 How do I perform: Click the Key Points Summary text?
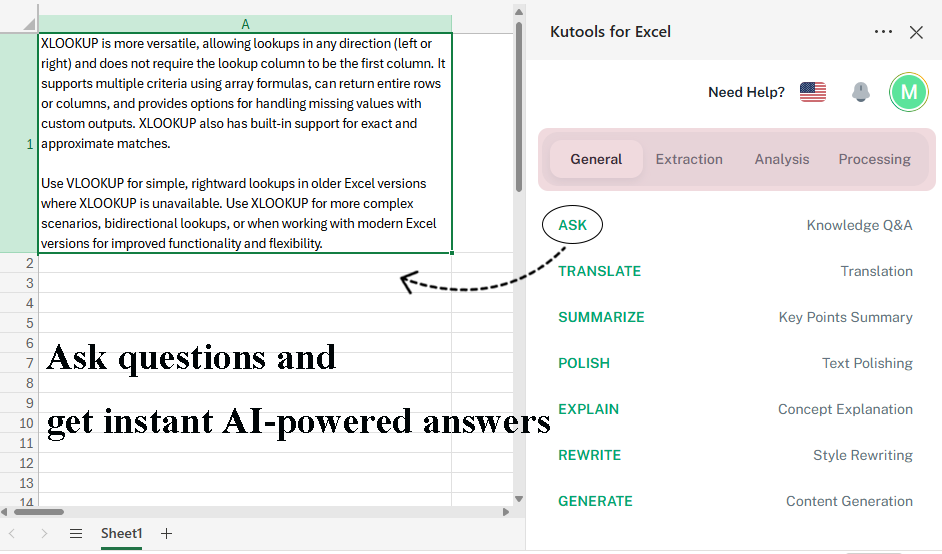click(845, 317)
